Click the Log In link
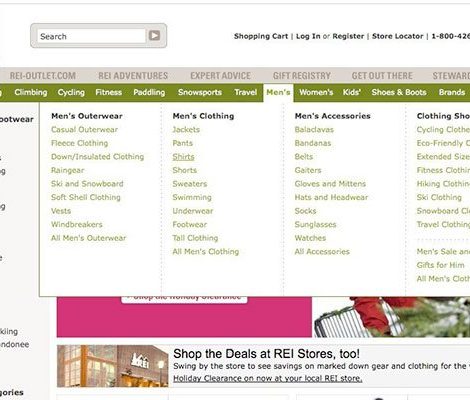The image size is (470, 400). [x=308, y=36]
